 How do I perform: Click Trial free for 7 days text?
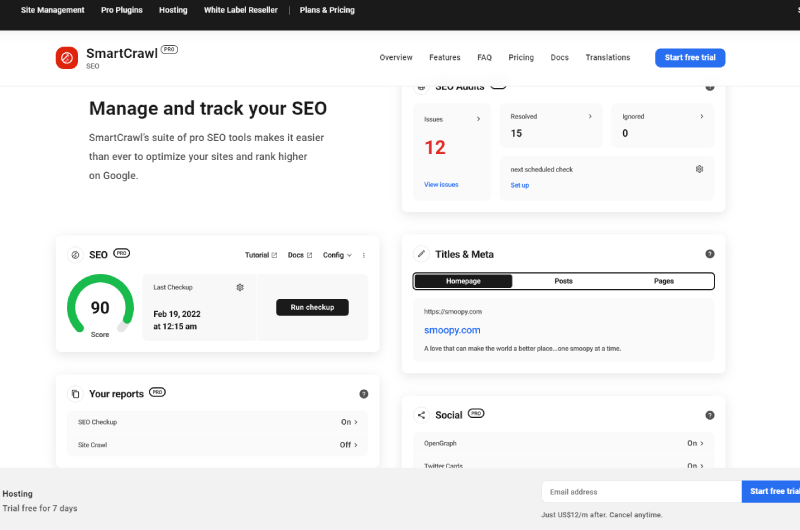click(x=40, y=508)
